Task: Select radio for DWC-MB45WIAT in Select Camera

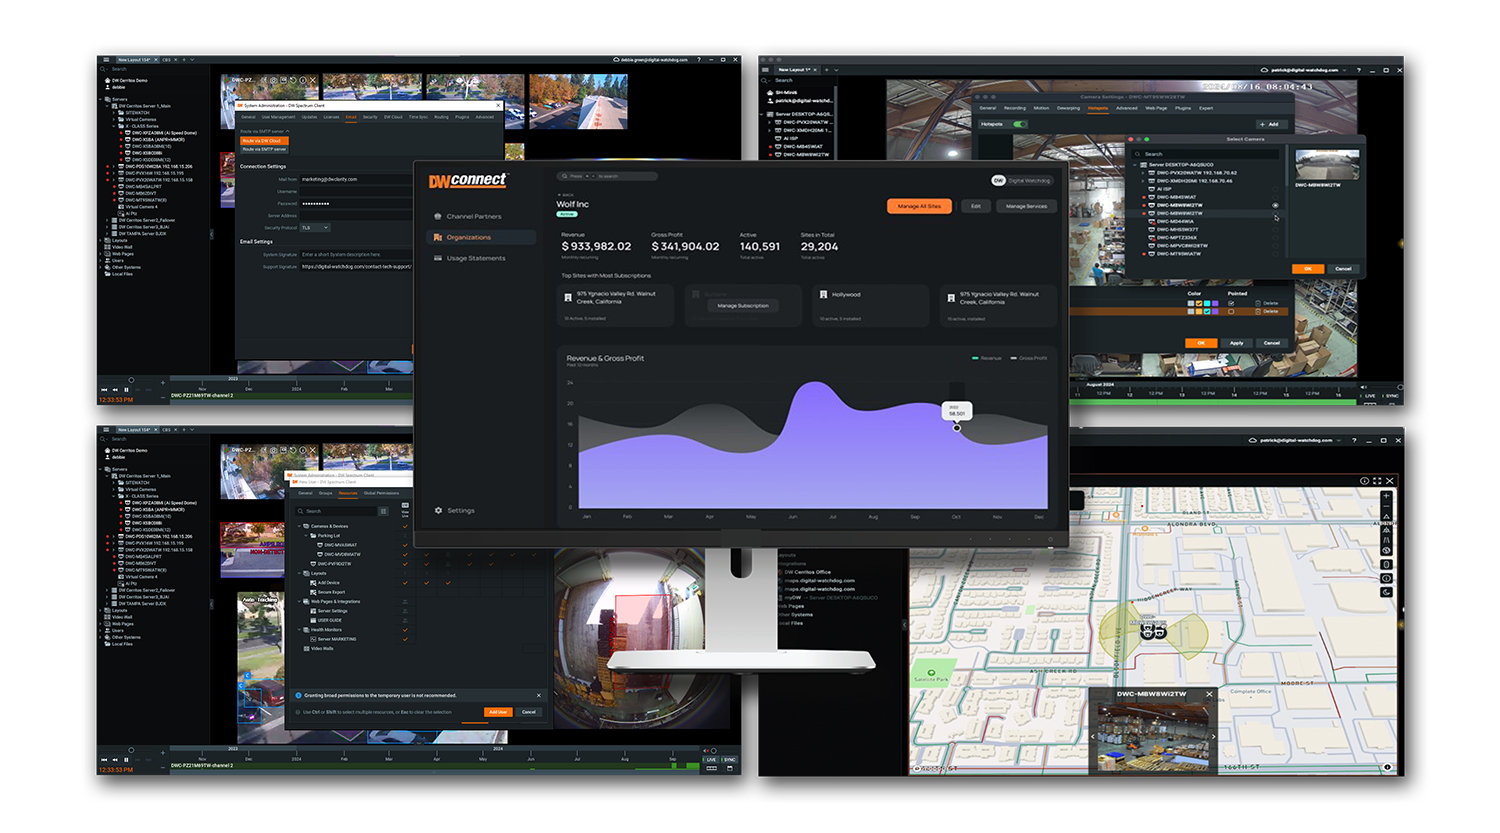Action: [x=1275, y=197]
